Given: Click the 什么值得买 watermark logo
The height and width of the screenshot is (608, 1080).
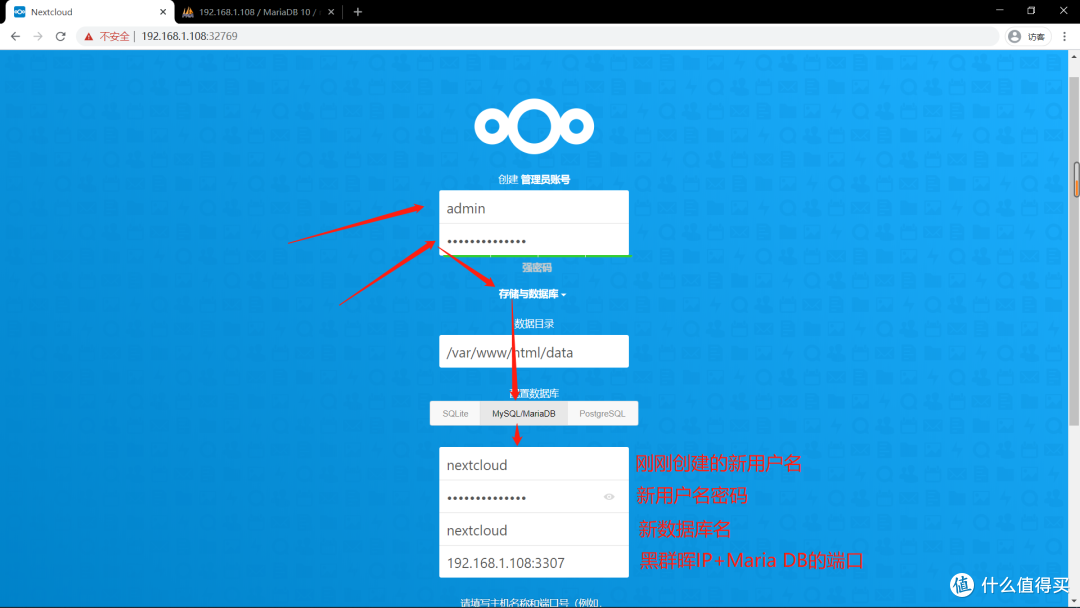Looking at the screenshot, I should (x=961, y=585).
